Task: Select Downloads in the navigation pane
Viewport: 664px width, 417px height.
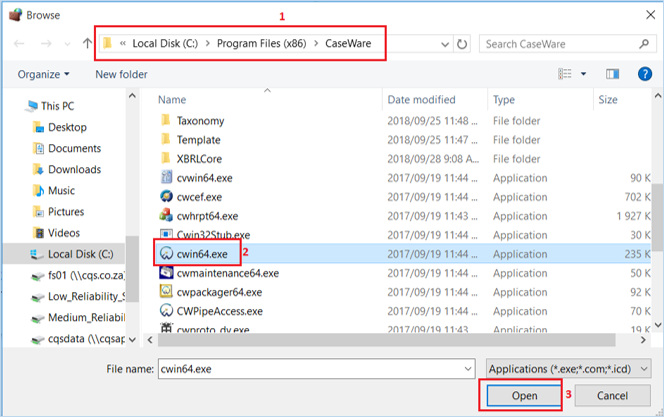Action: point(74,169)
